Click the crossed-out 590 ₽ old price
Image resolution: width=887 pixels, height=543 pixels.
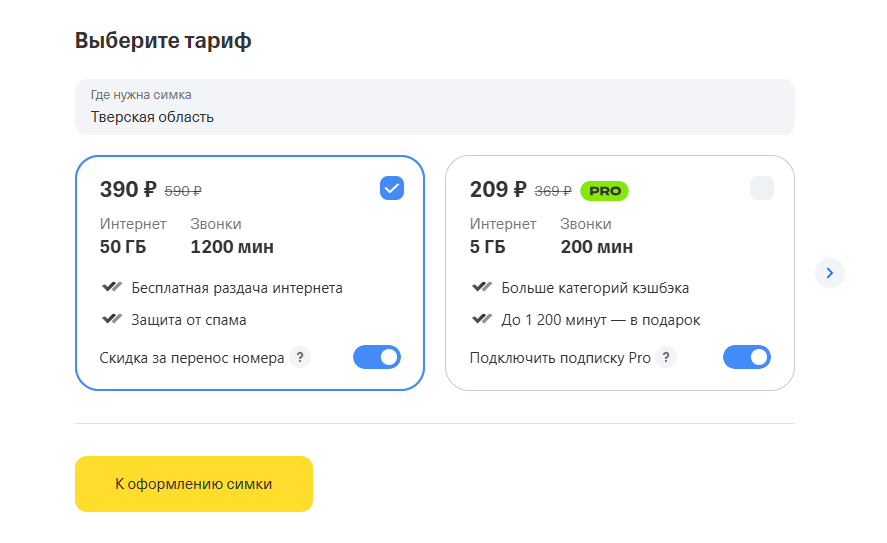183,192
